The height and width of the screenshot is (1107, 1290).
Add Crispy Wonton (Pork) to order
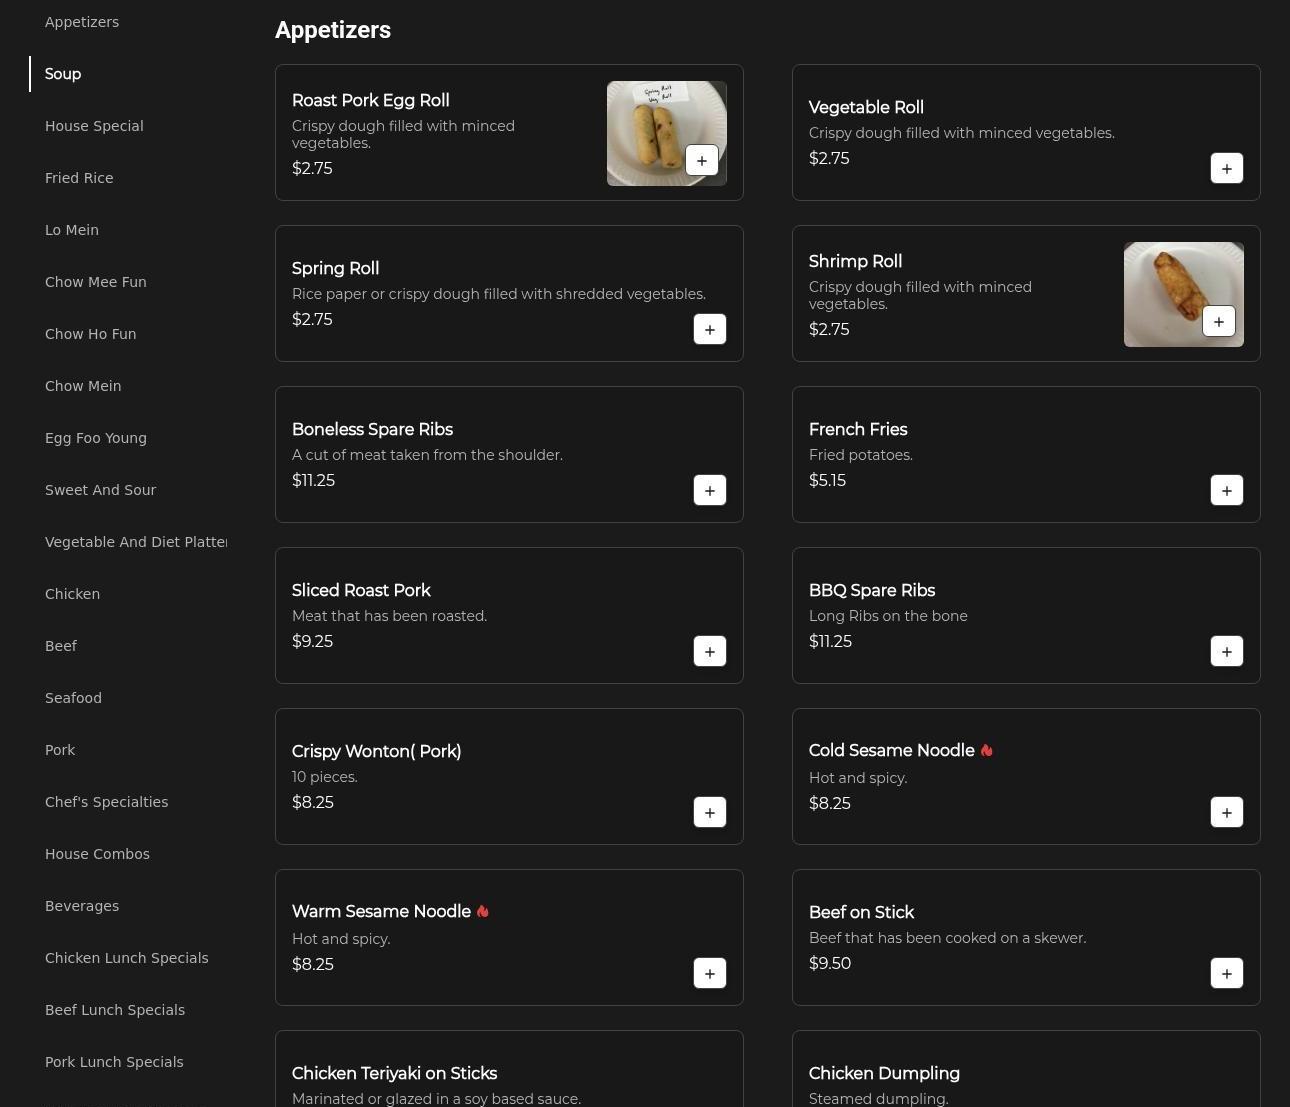point(709,813)
